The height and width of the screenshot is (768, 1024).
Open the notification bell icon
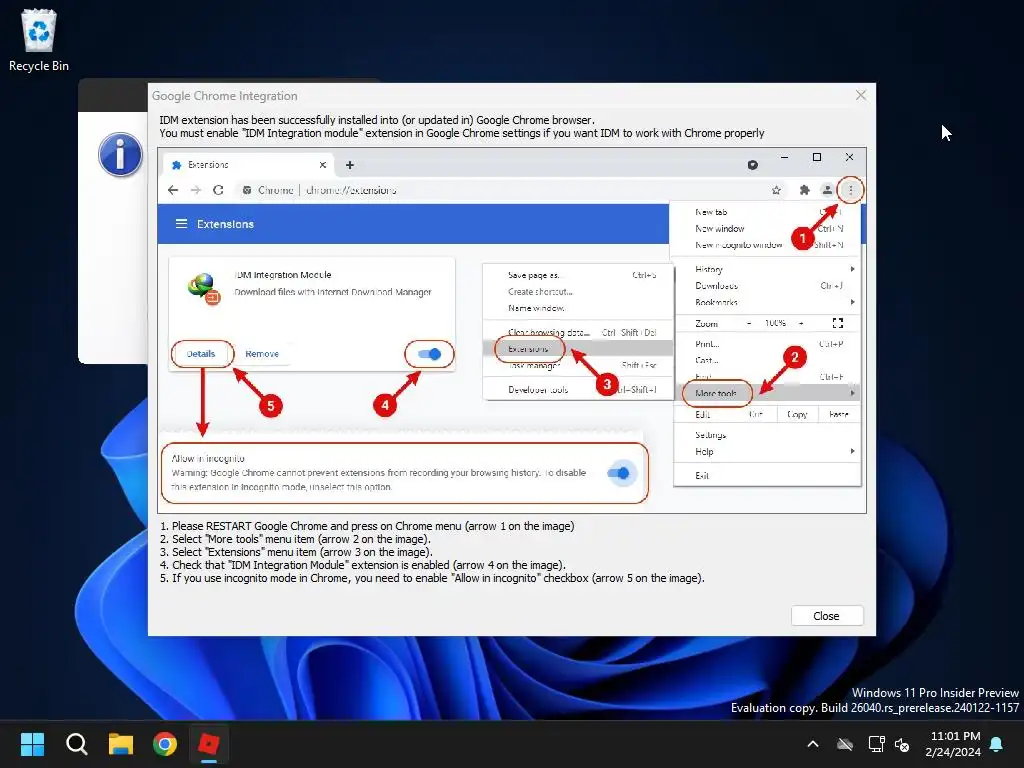(x=997, y=744)
